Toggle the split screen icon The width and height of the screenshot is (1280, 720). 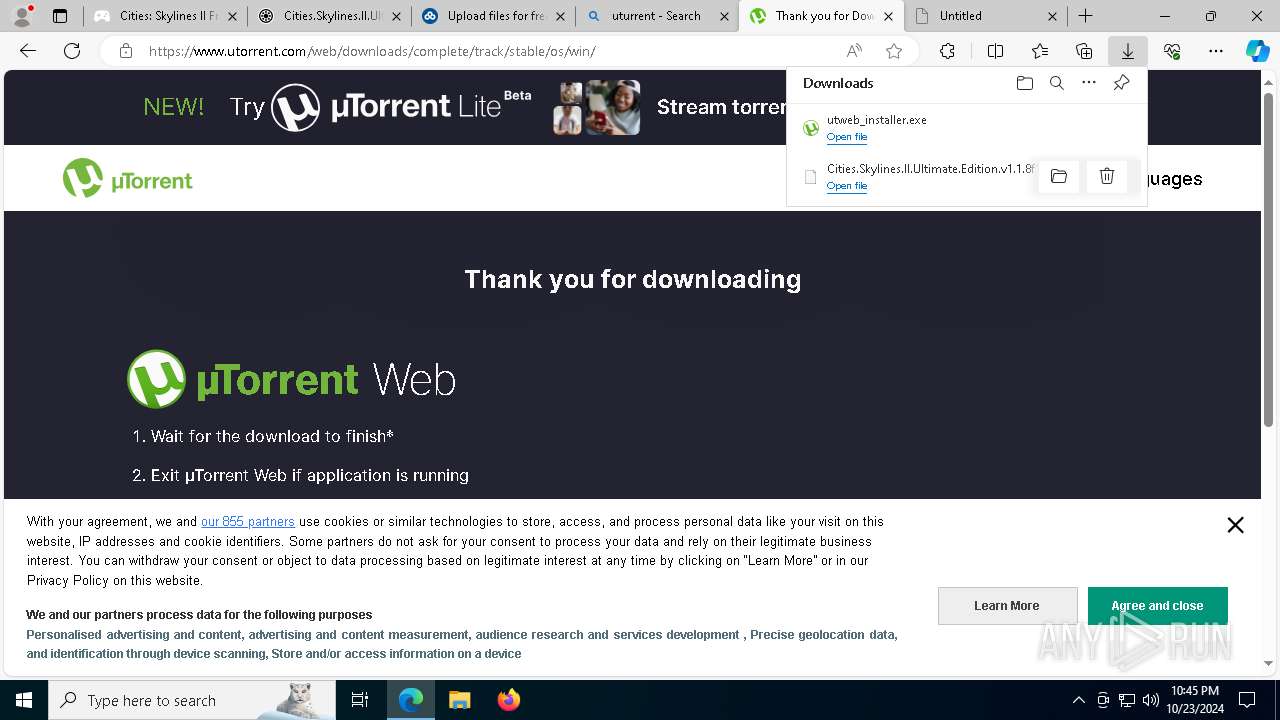pyautogui.click(x=995, y=51)
